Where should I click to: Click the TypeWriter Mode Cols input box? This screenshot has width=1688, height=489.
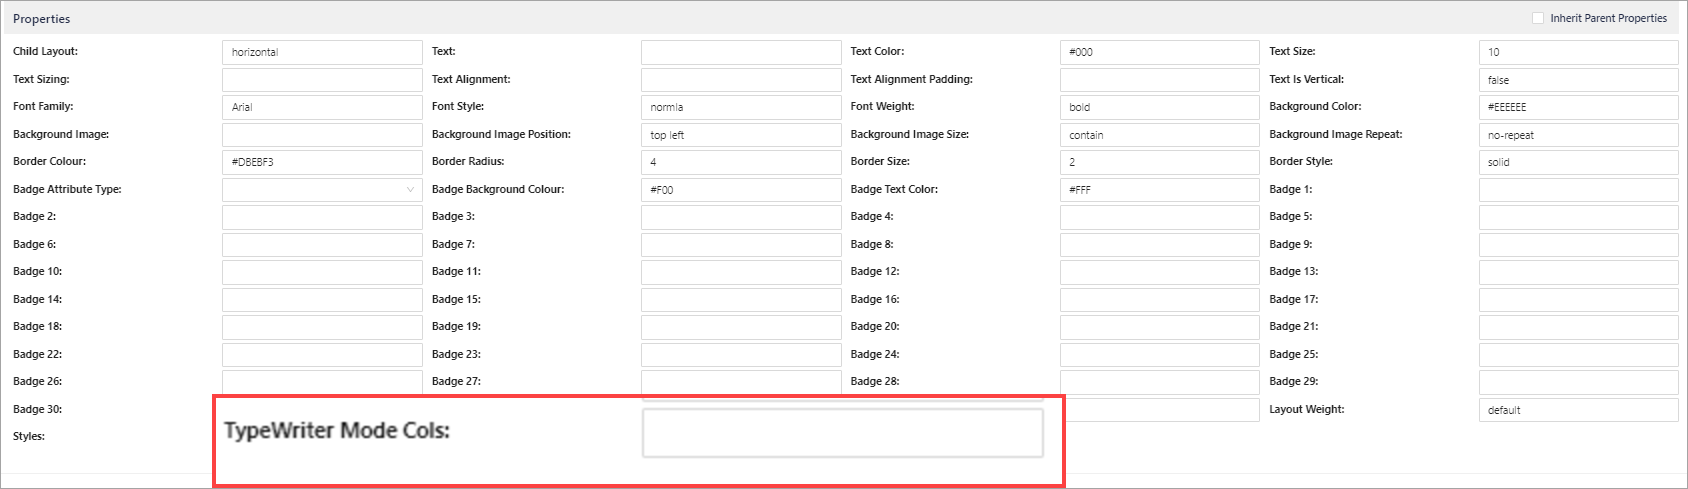tap(842, 433)
